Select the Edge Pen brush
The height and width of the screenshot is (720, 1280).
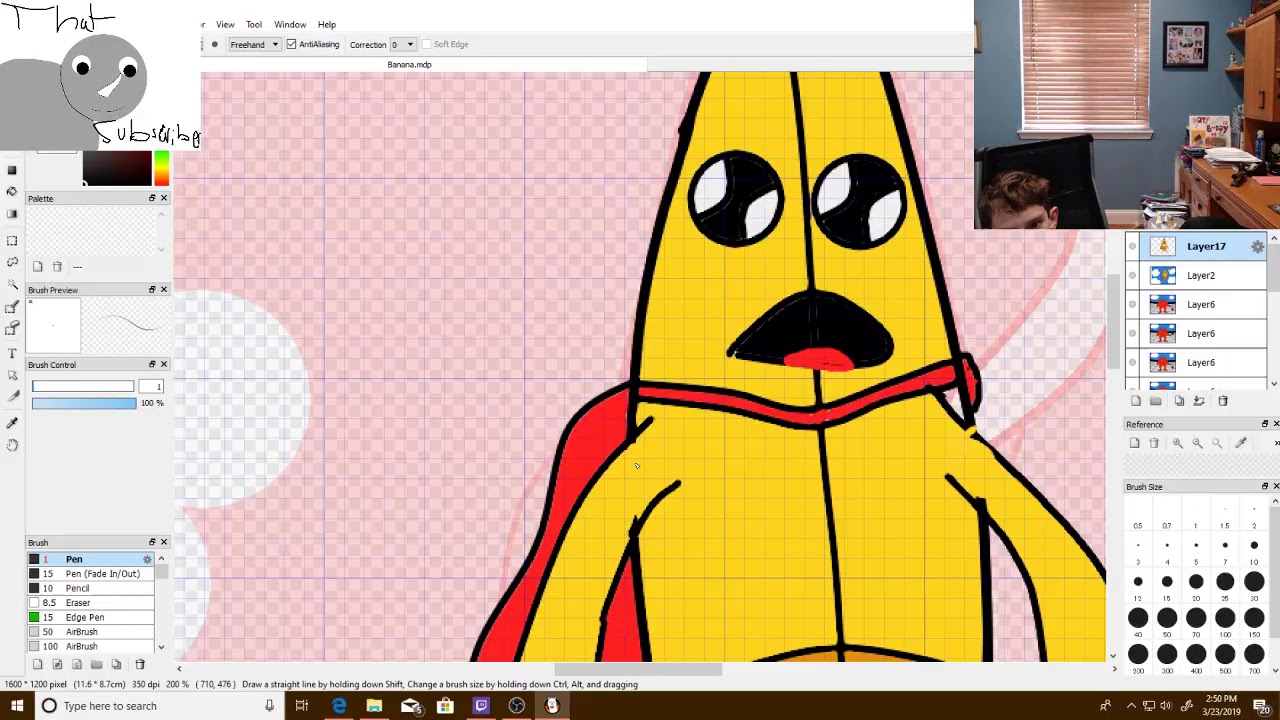pyautogui.click(x=91, y=617)
